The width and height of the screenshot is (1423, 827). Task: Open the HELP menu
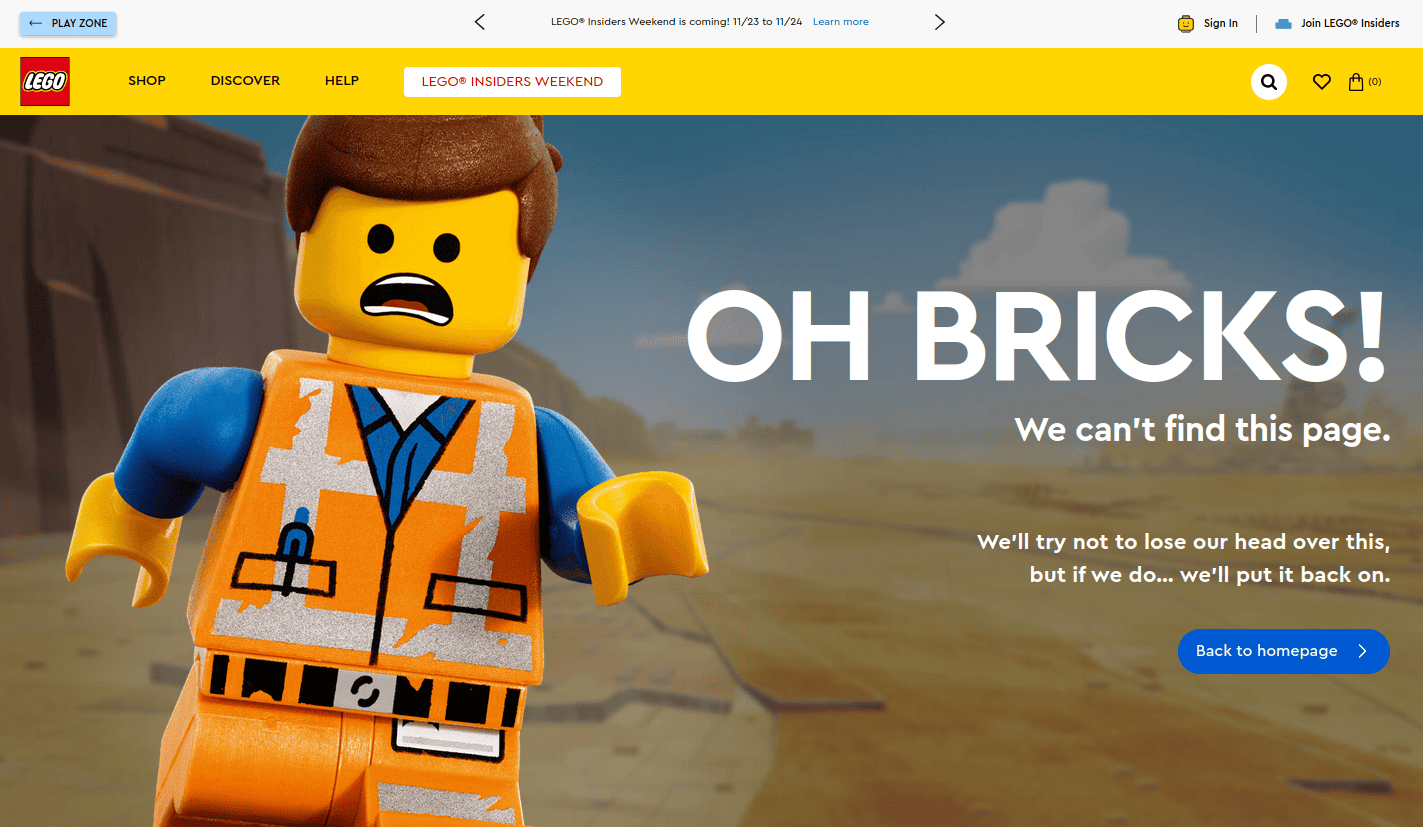pyautogui.click(x=342, y=81)
